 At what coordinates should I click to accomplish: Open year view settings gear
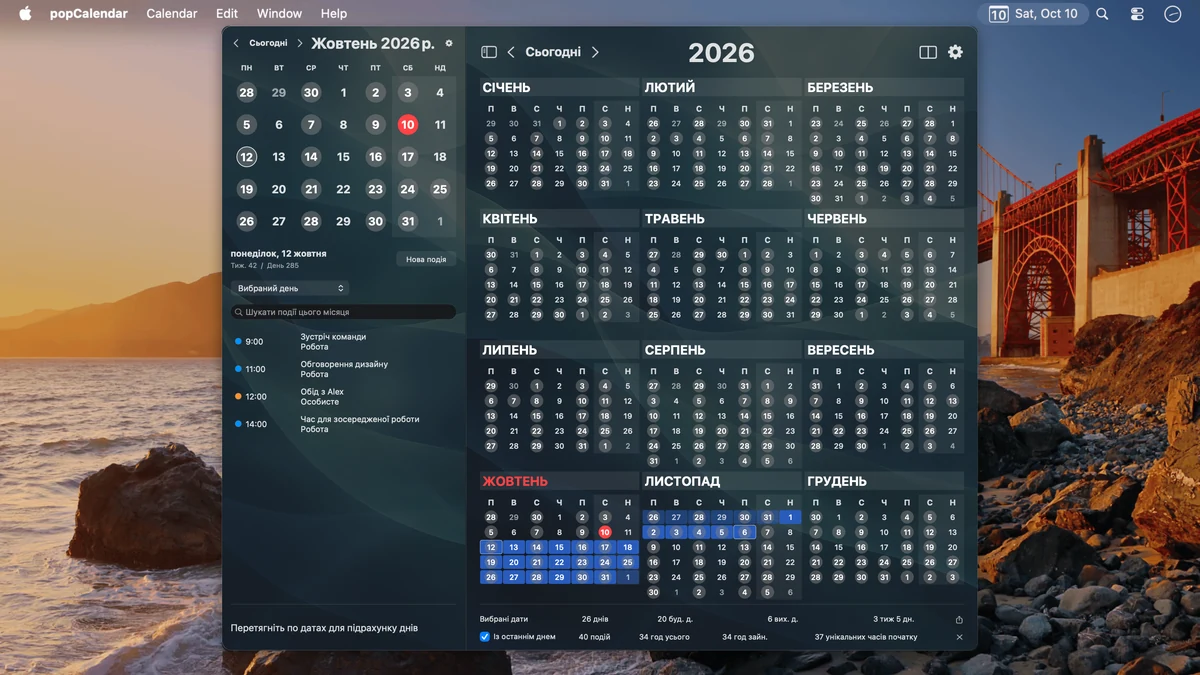tap(955, 52)
